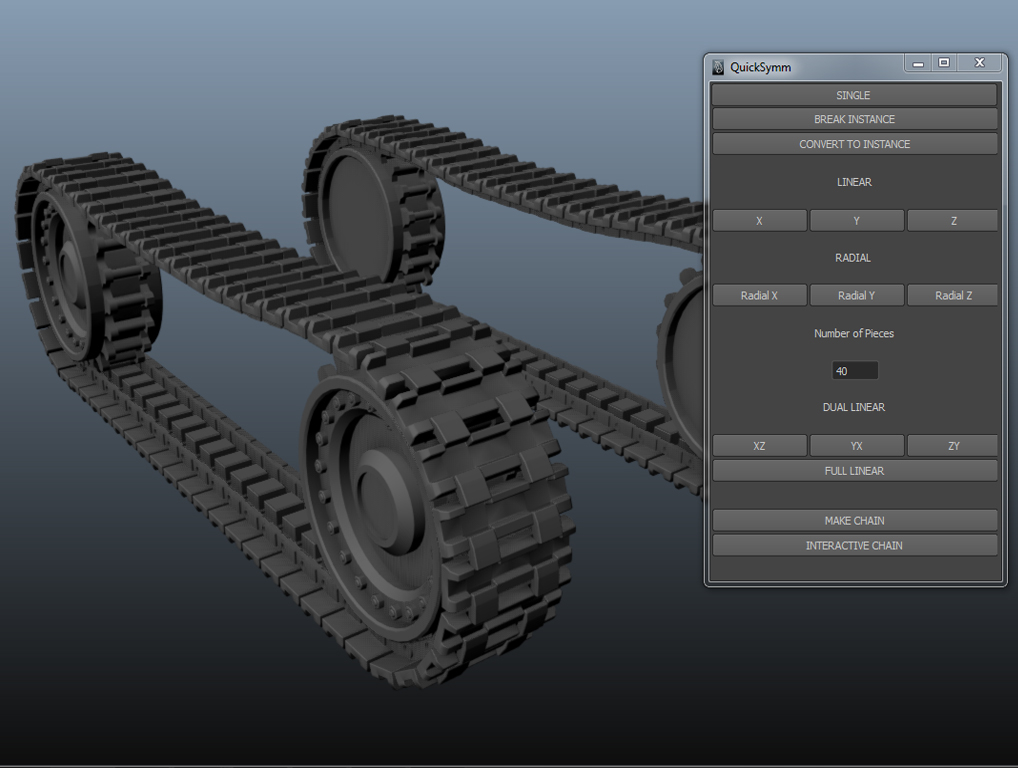Select the ZY dual linear option
Viewport: 1018px width, 768px height.
point(951,444)
